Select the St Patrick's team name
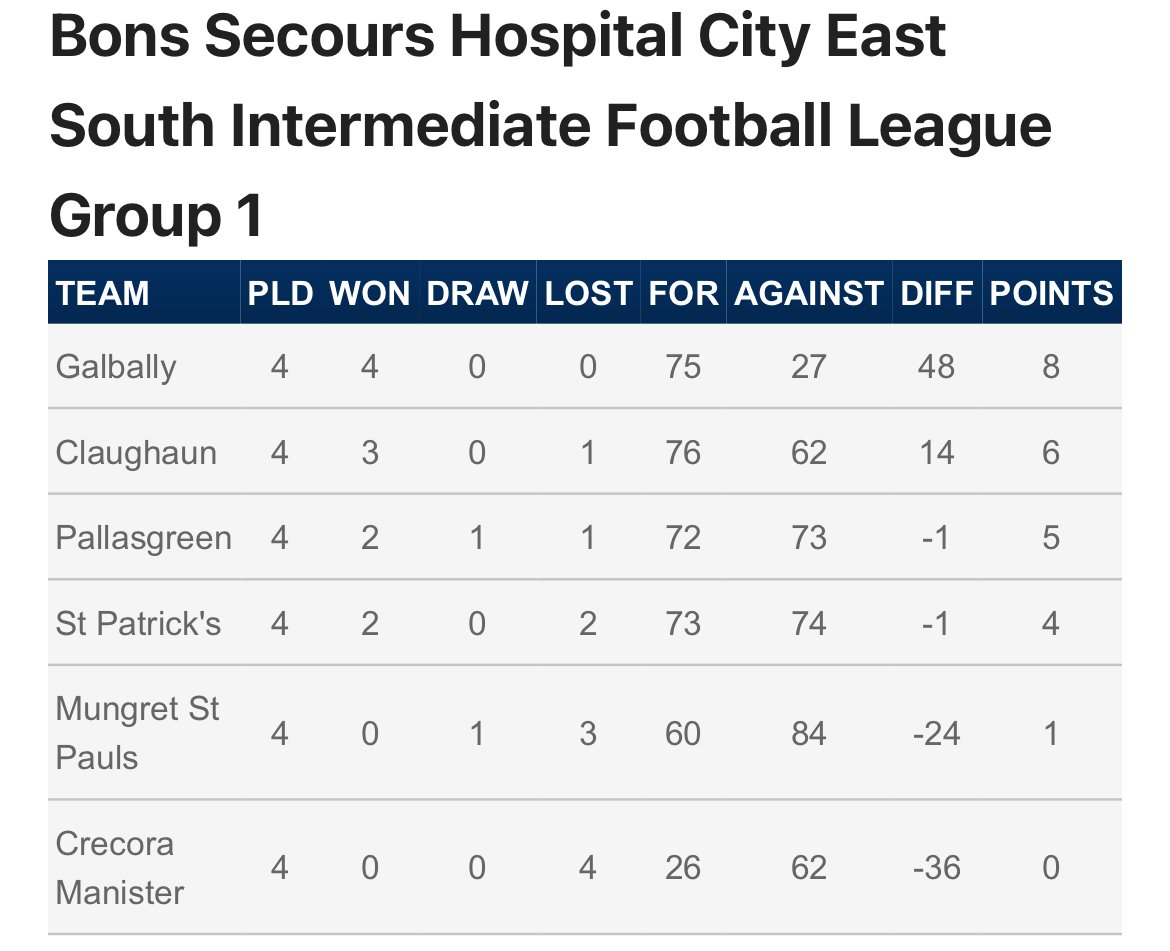The height and width of the screenshot is (951, 1170). click(x=138, y=624)
